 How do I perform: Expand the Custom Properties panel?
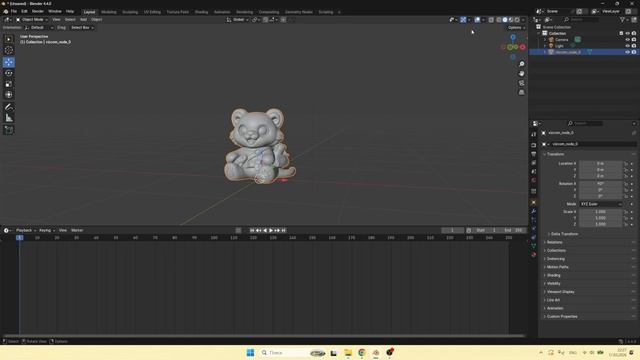click(x=562, y=317)
